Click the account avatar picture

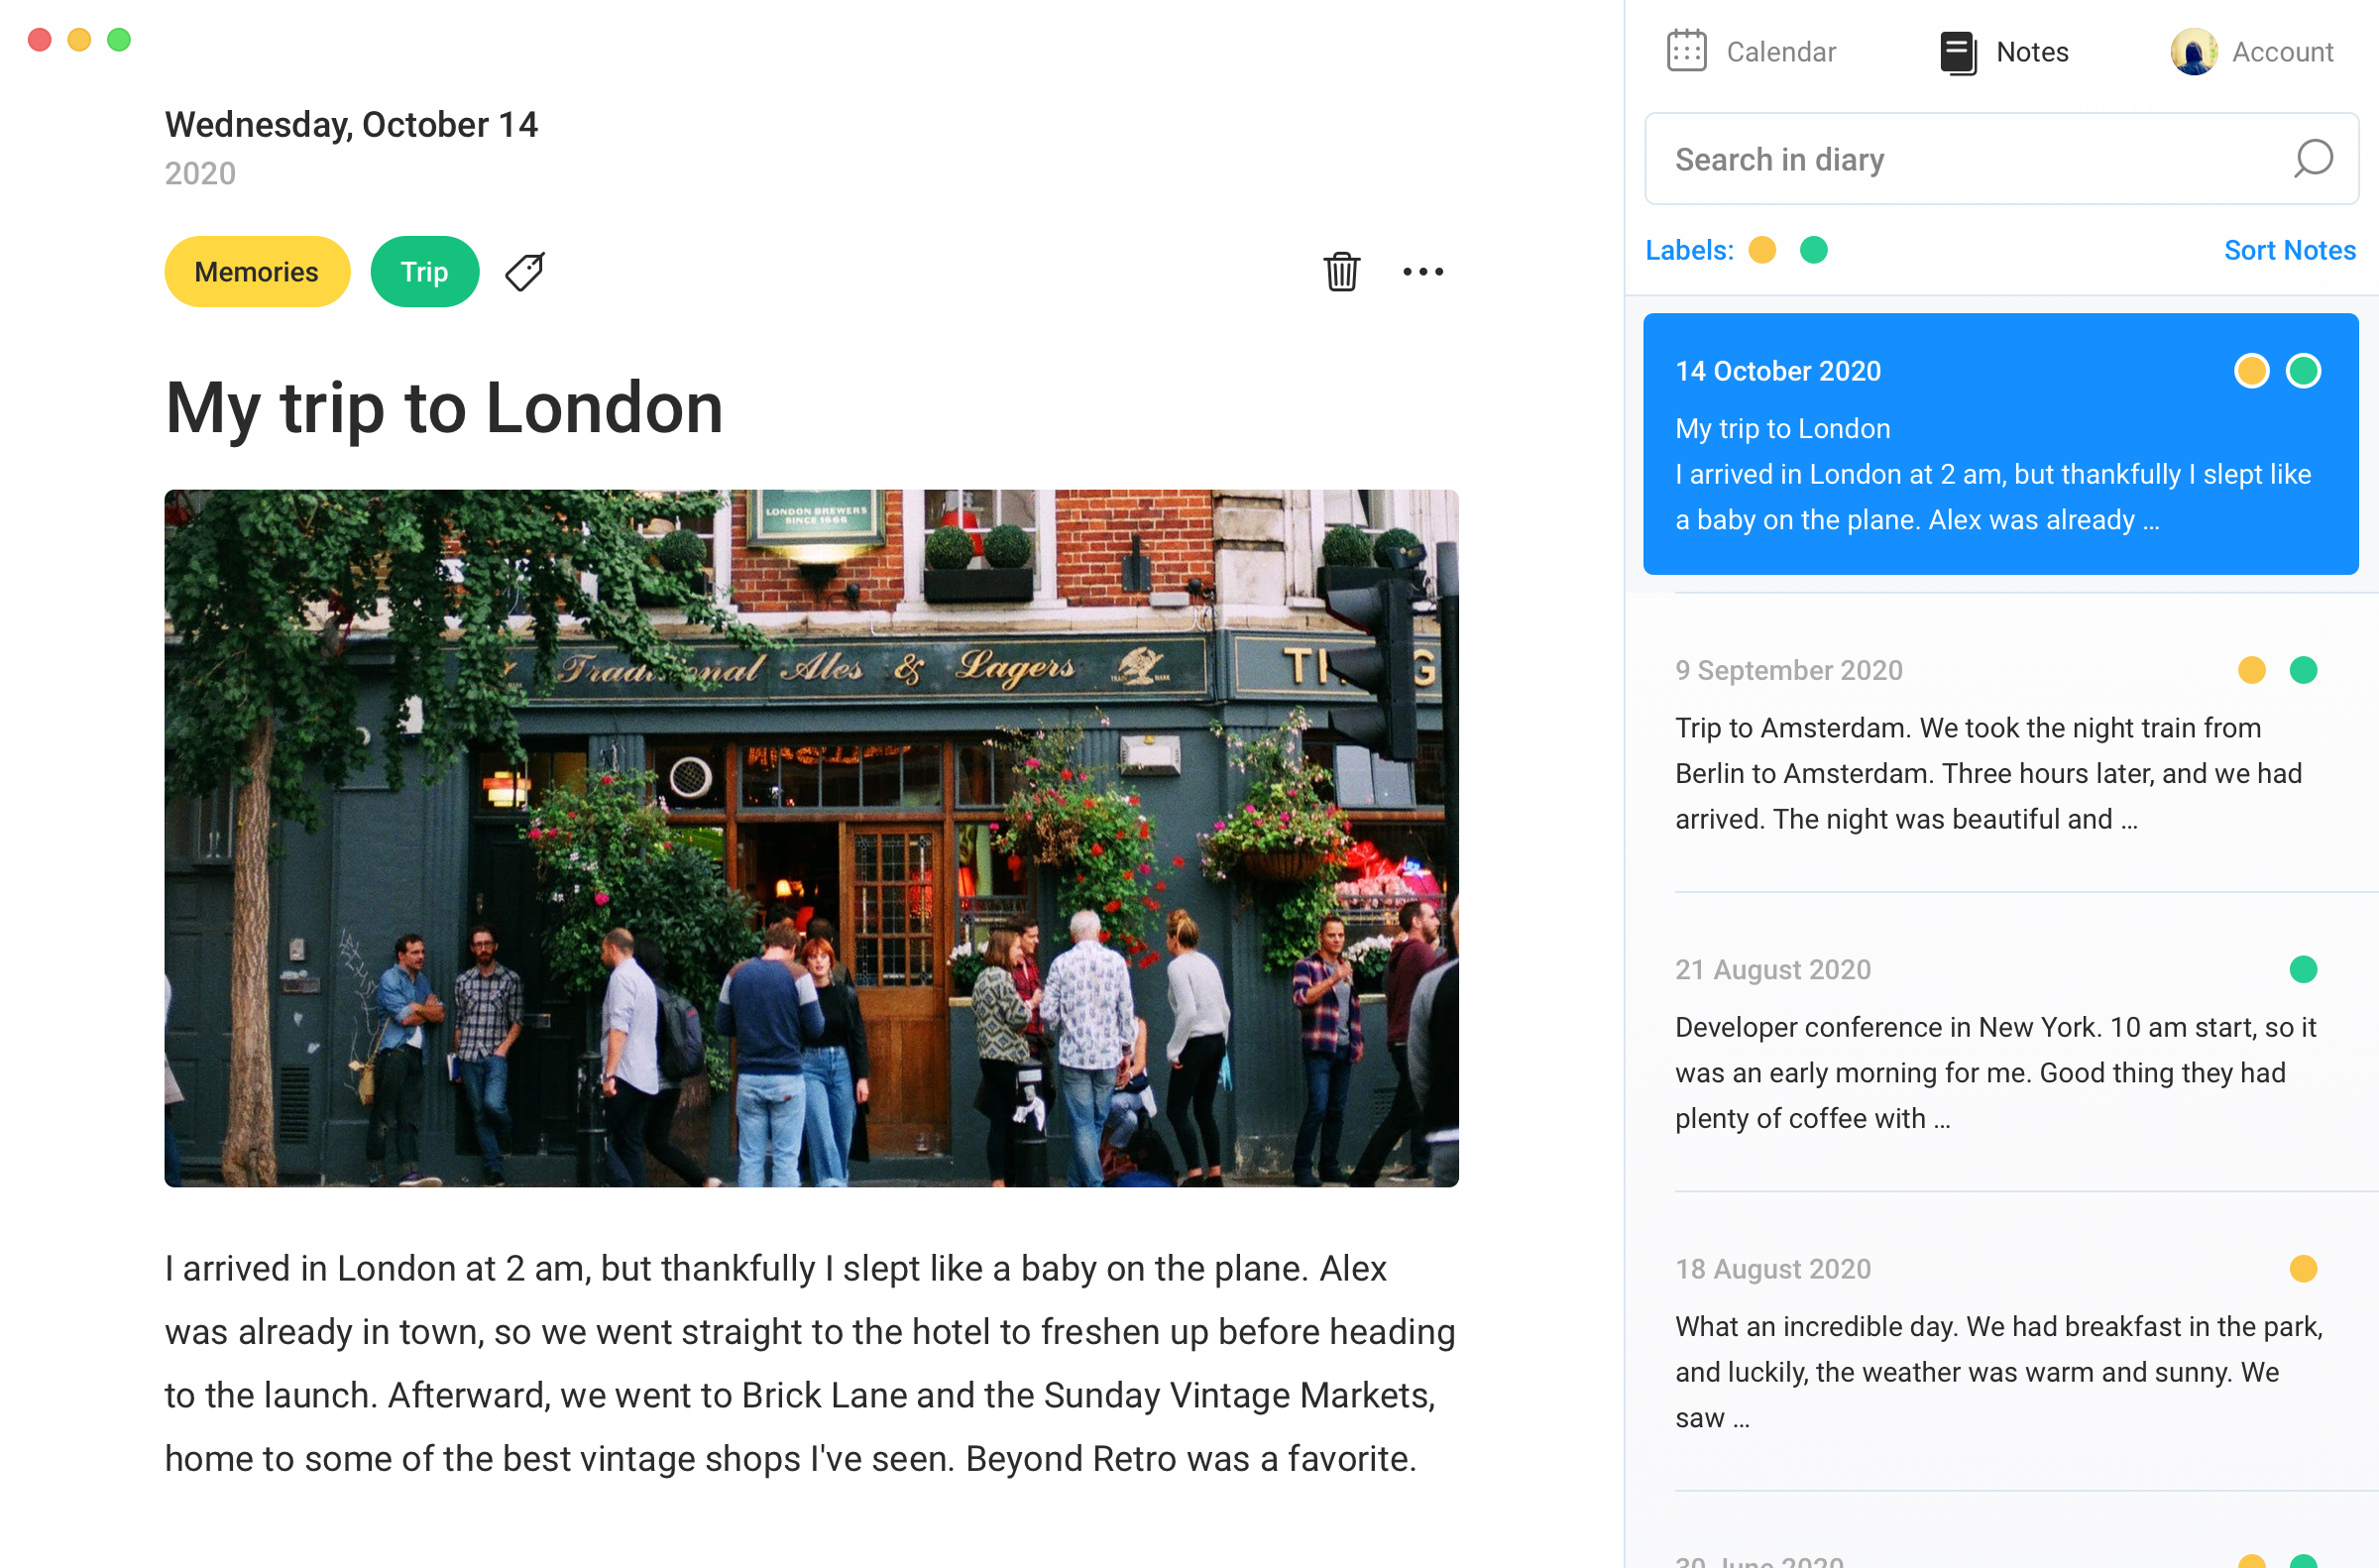pyautogui.click(x=2193, y=52)
